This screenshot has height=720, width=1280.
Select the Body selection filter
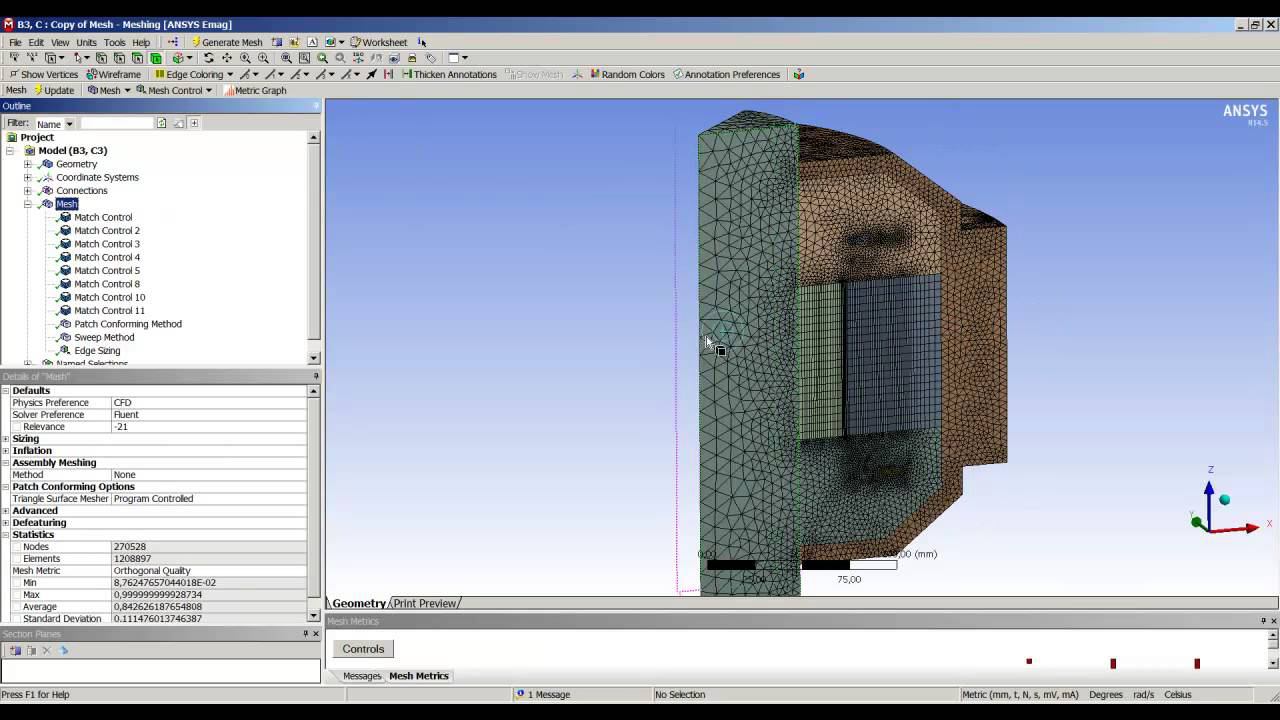click(x=155, y=58)
